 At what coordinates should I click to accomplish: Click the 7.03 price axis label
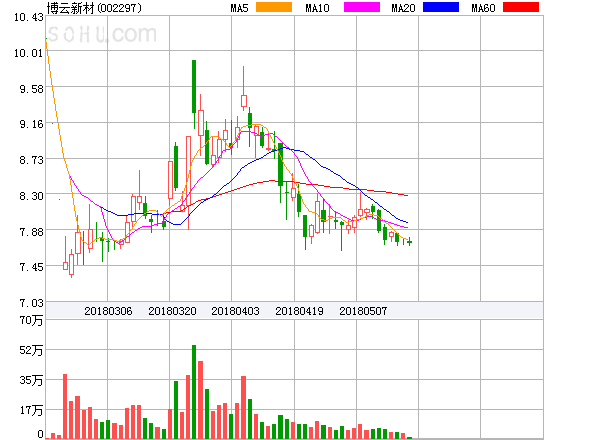(x=31, y=303)
